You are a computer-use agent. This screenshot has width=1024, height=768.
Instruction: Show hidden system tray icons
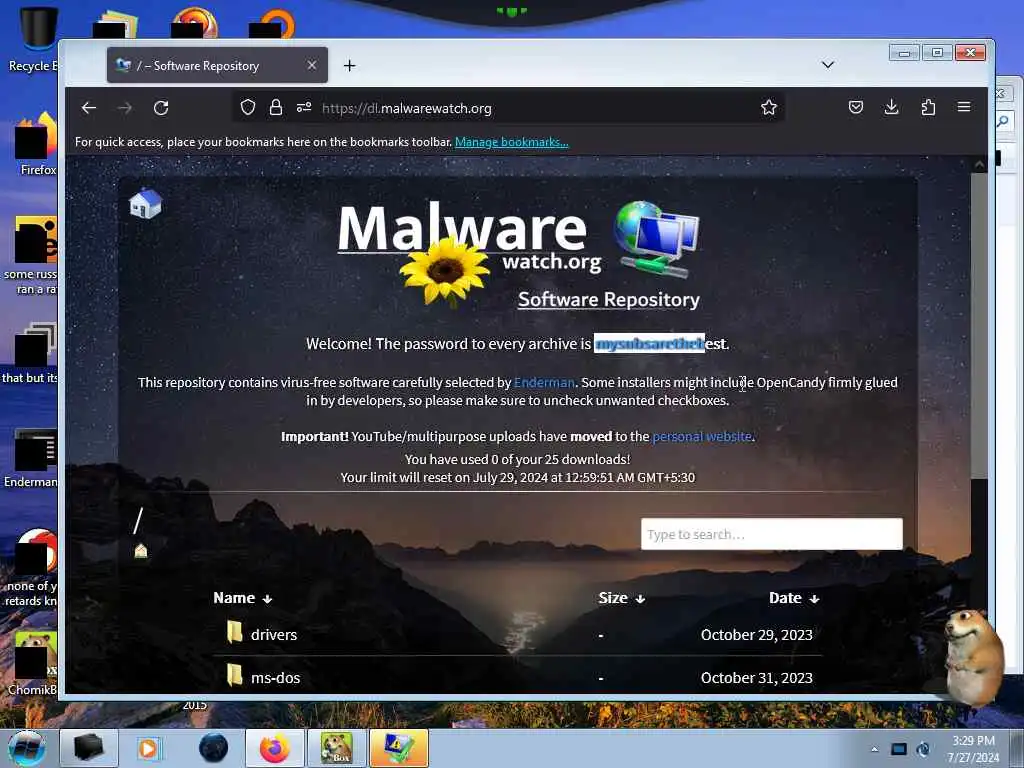874,749
